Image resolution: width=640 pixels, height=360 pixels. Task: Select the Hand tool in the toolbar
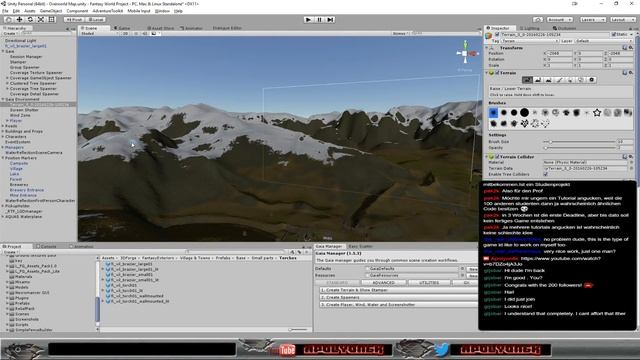(9, 20)
